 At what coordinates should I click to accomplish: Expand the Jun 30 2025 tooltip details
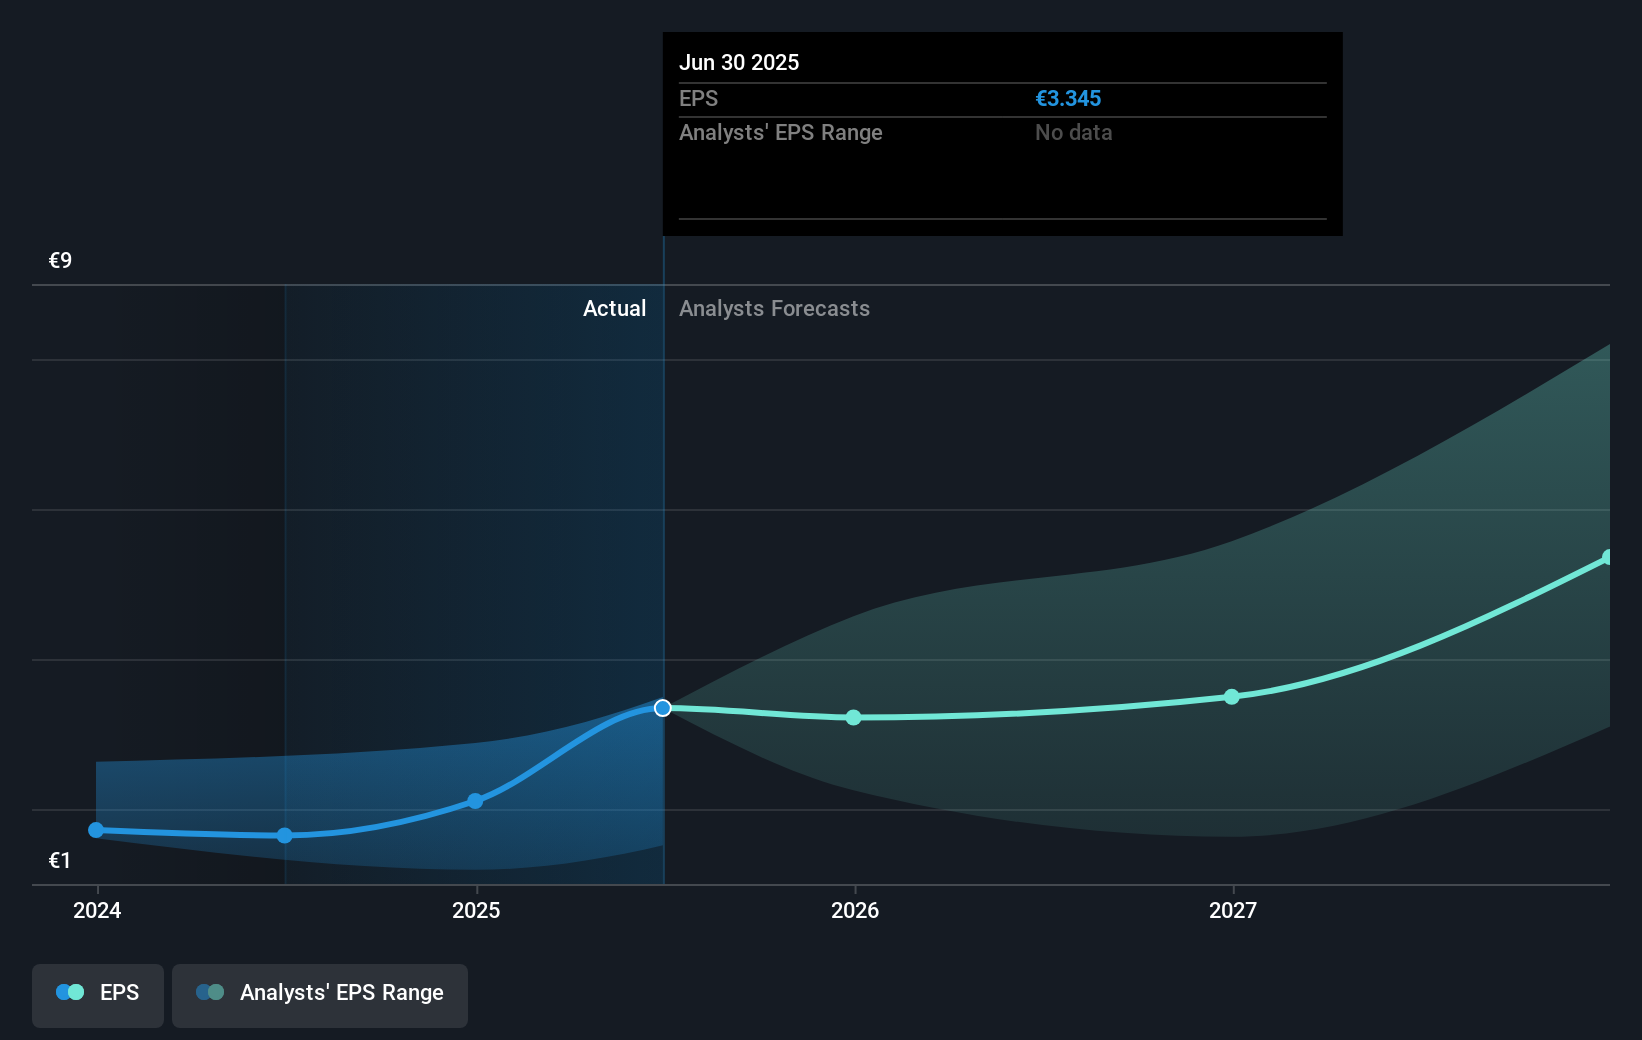(x=1001, y=134)
